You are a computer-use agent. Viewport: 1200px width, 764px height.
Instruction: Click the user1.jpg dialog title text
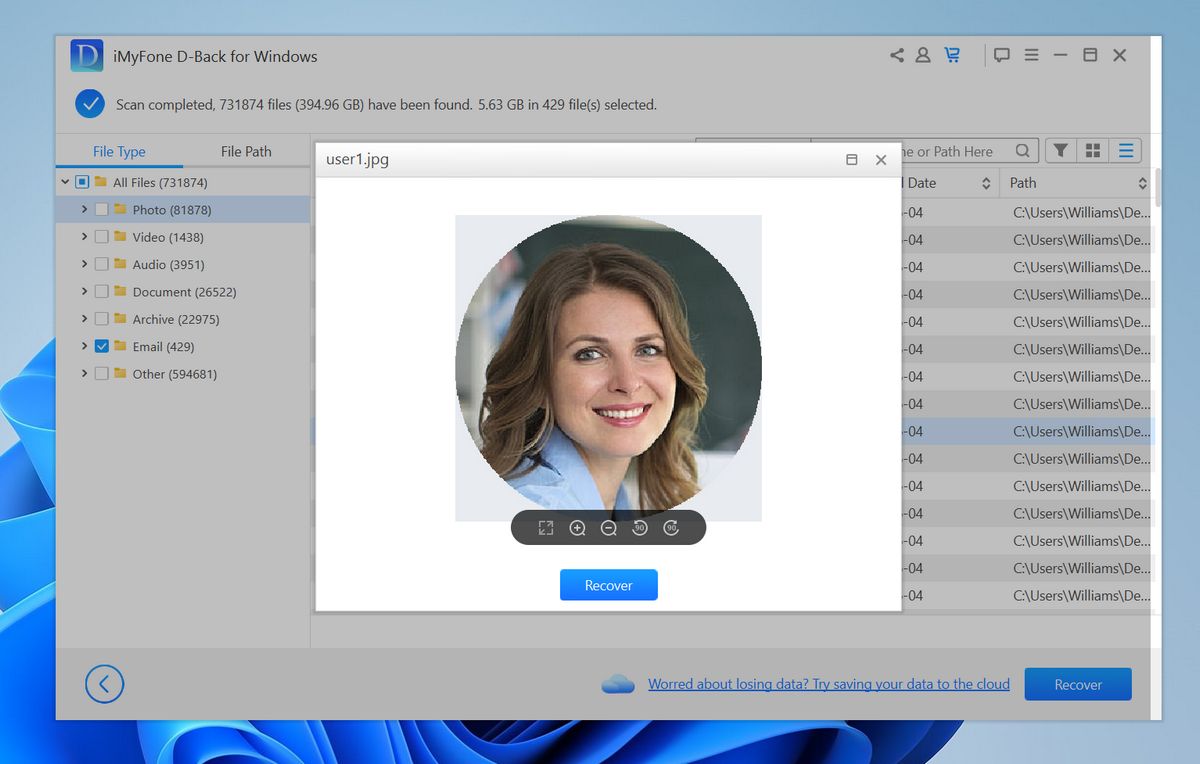pyautogui.click(x=357, y=160)
